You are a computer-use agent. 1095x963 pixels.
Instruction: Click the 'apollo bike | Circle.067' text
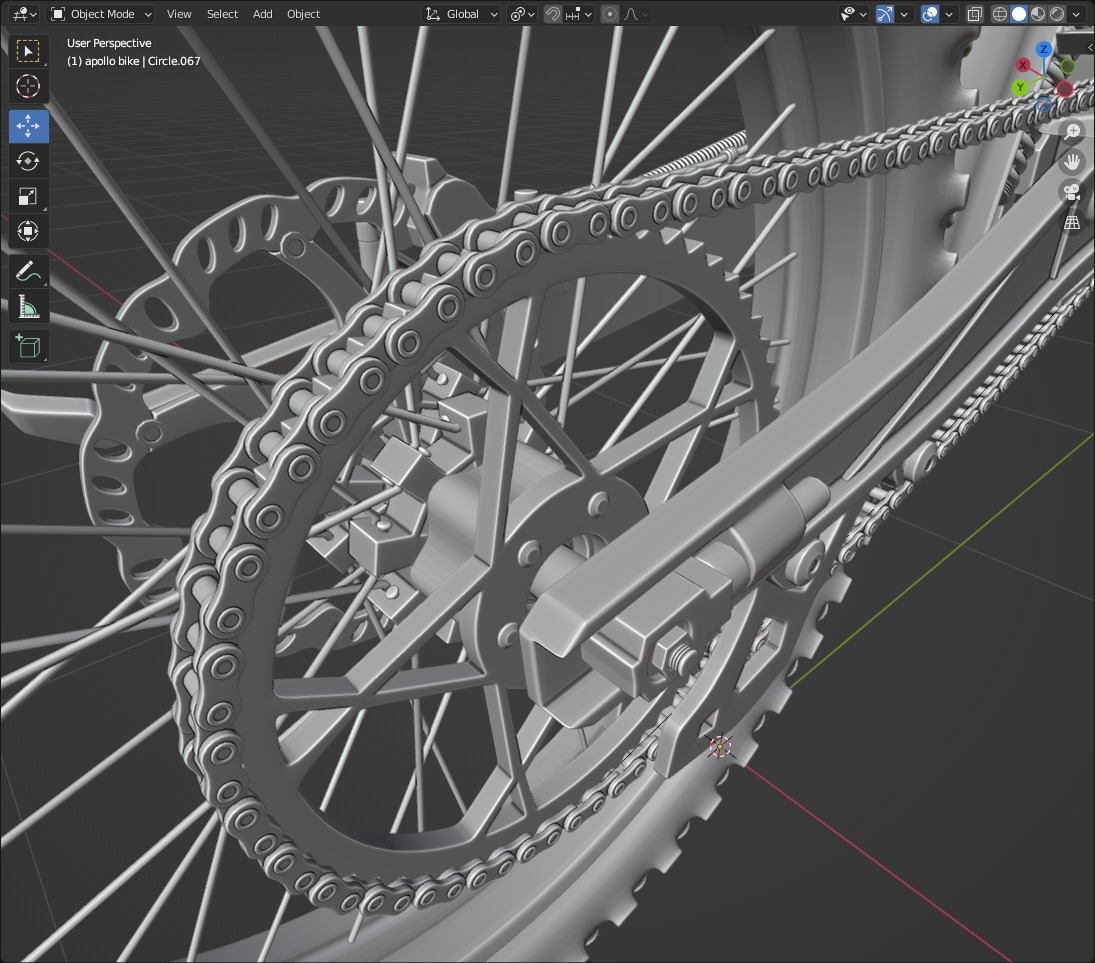(142, 61)
